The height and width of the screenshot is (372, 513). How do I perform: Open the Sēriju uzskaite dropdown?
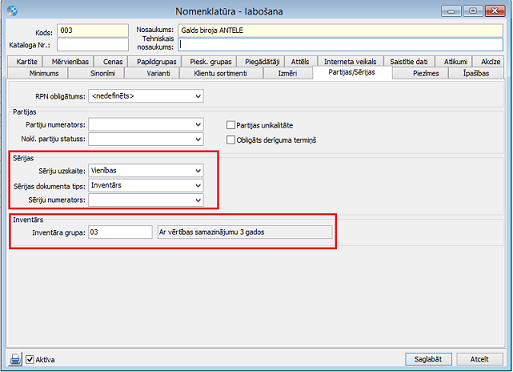pyautogui.click(x=146, y=171)
